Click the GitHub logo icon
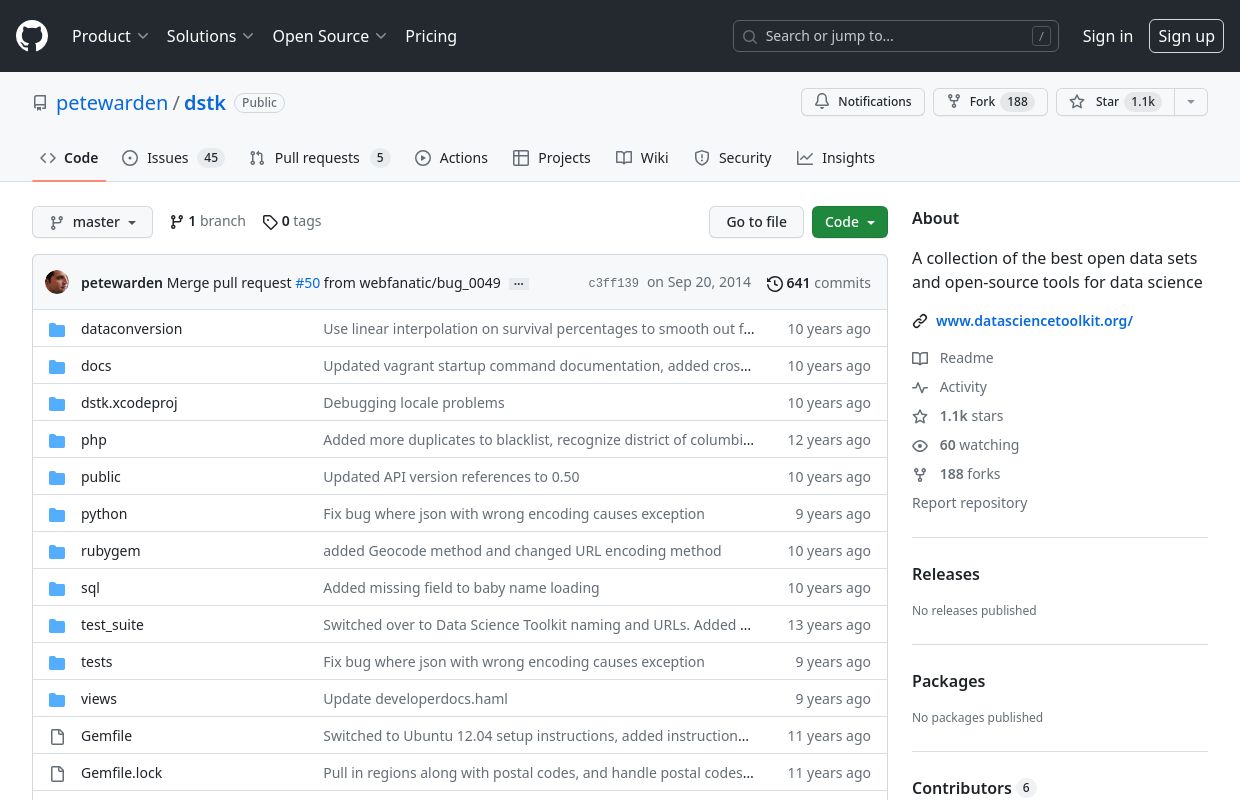Viewport: 1240px width, 800px height. (32, 36)
